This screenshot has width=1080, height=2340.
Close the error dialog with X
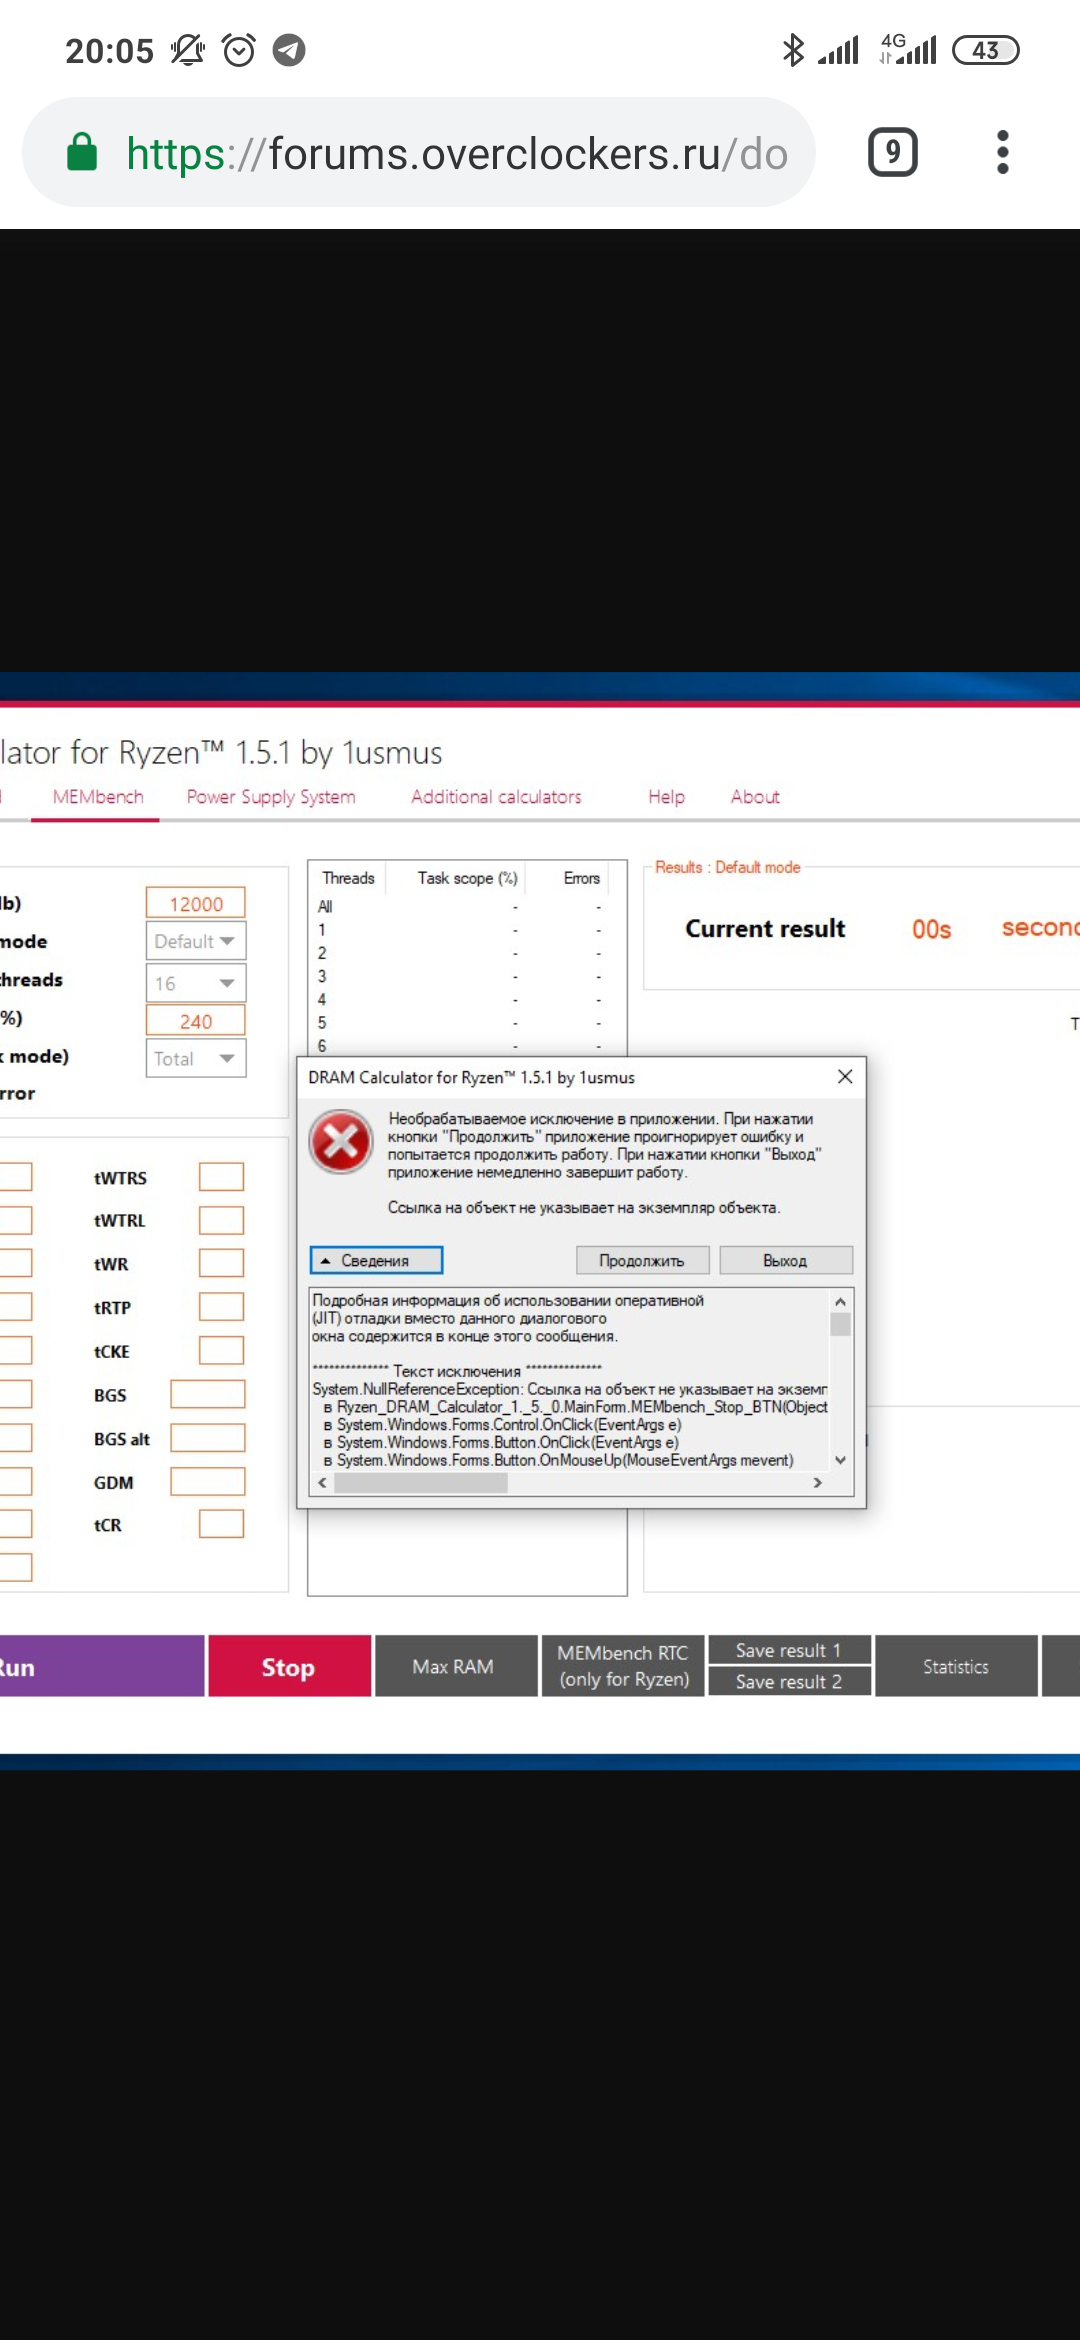pyautogui.click(x=845, y=1076)
